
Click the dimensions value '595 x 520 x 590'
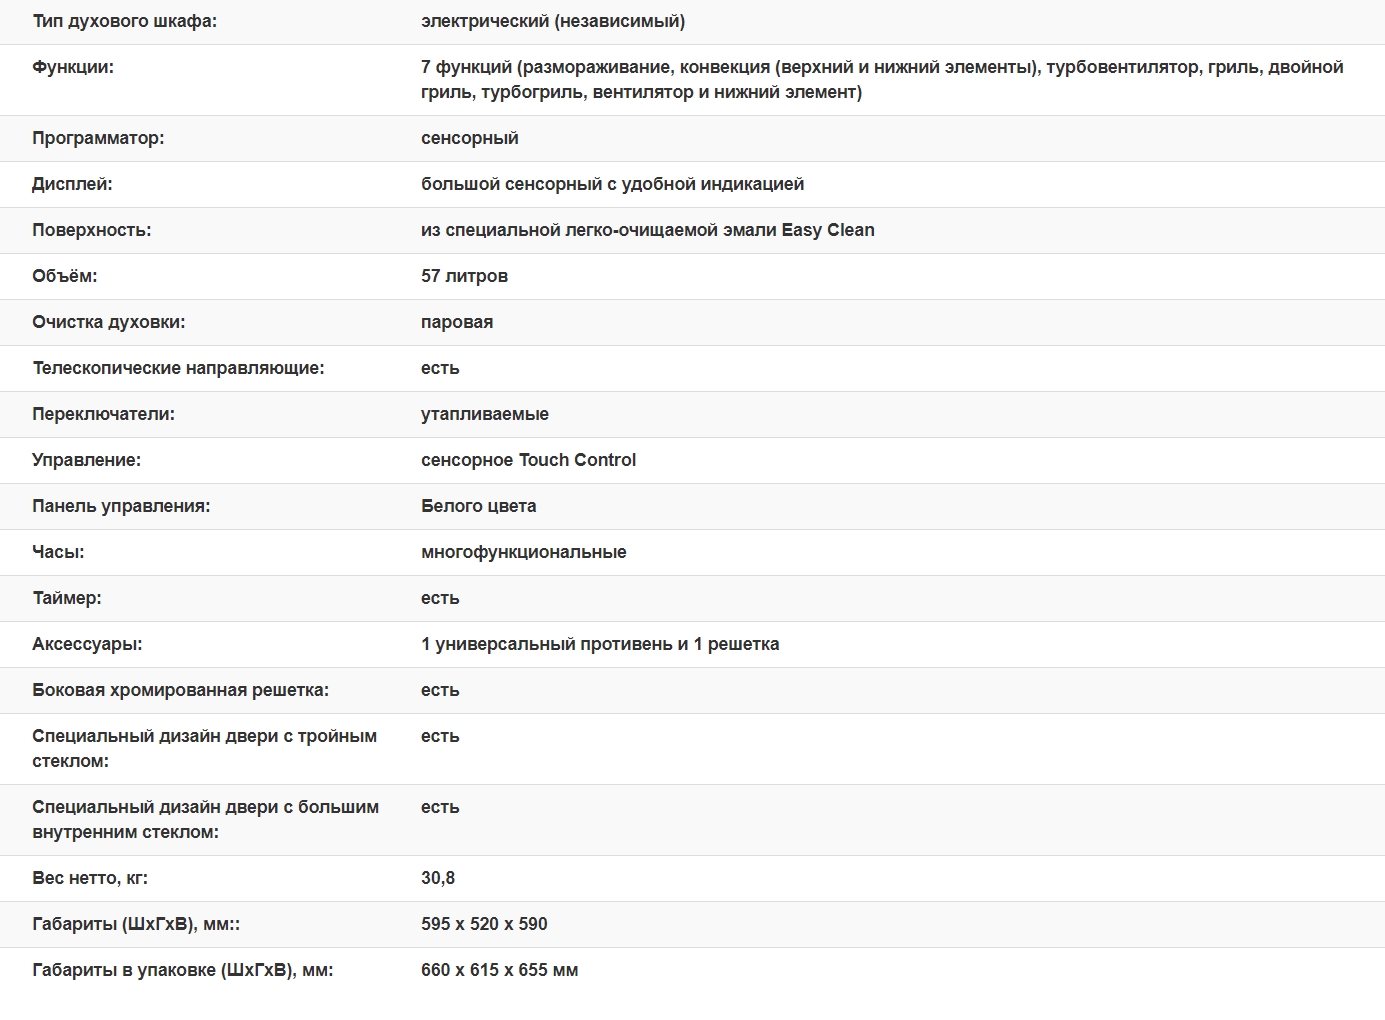pos(484,924)
